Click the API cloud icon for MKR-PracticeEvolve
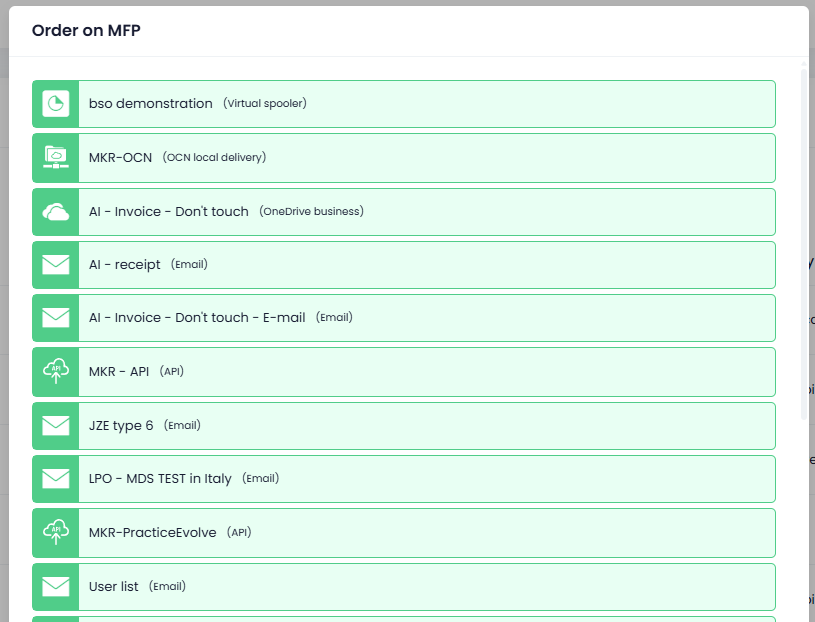815x622 pixels. point(55,533)
